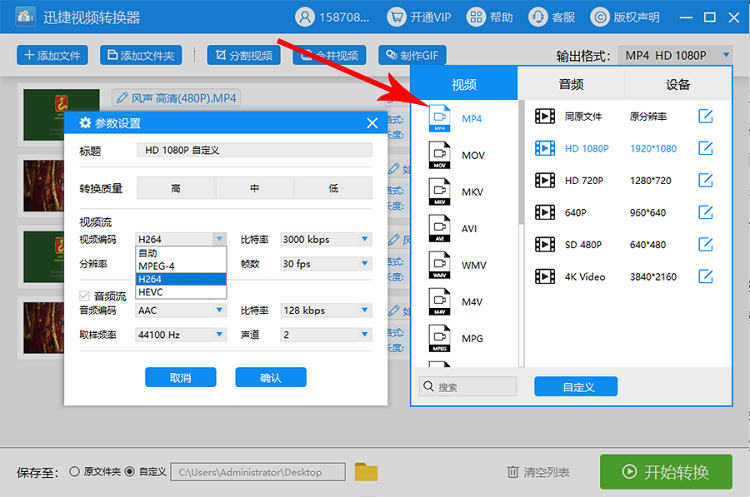The width and height of the screenshot is (750, 497).
Task: Click the 添加文件 button
Action: point(52,55)
